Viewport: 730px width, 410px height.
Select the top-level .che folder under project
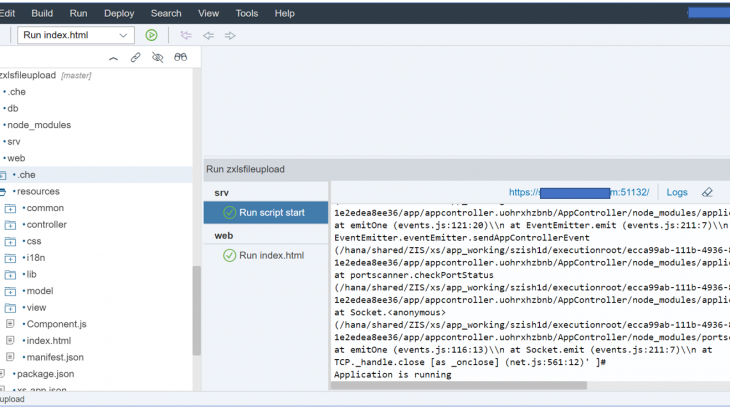coord(17,92)
